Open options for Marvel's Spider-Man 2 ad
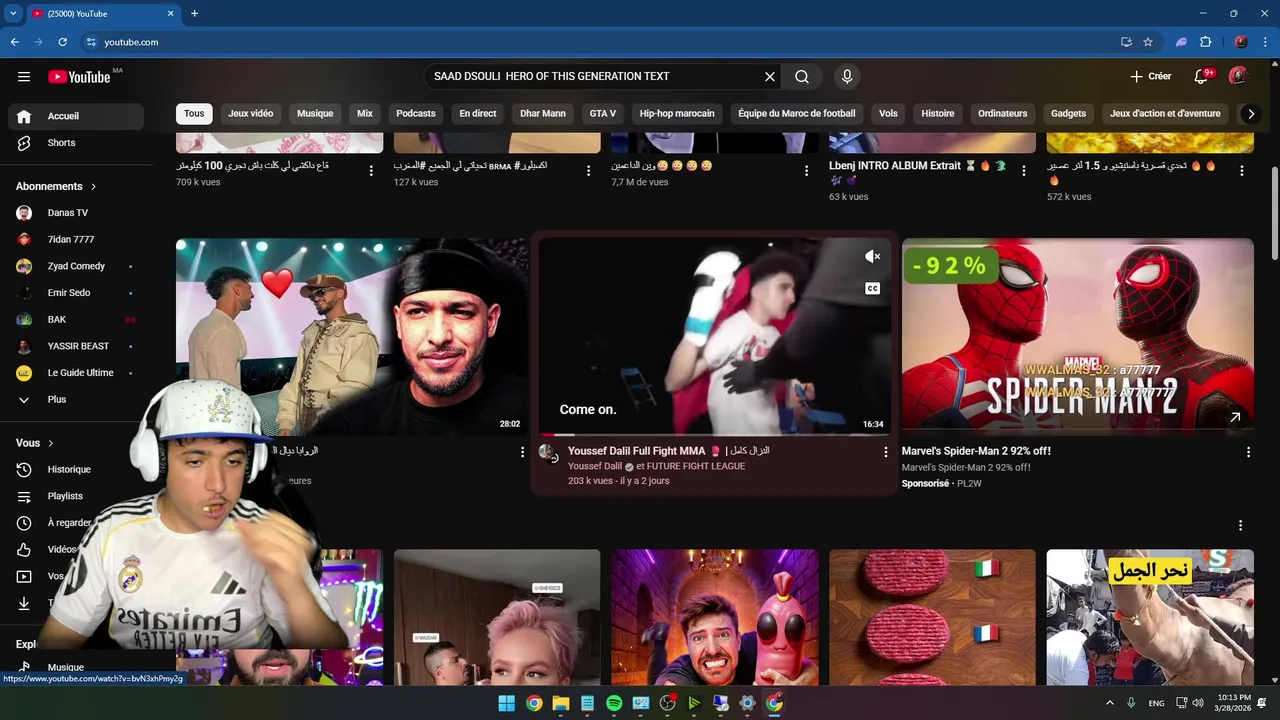Viewport: 1280px width, 720px height. coord(1248,452)
